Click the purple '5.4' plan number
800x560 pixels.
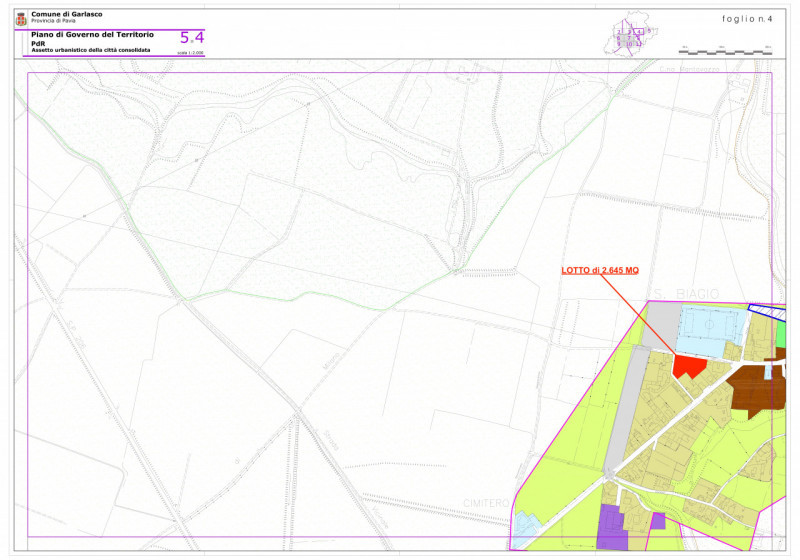click(191, 38)
